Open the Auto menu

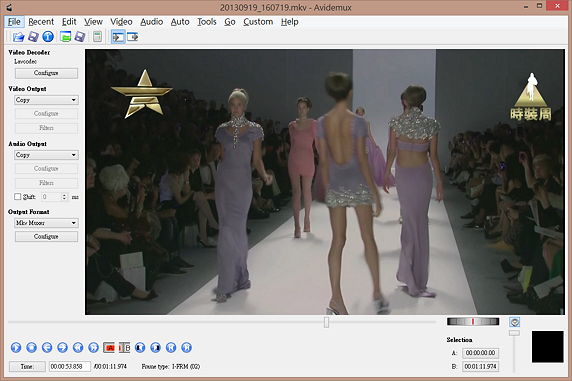tap(180, 22)
